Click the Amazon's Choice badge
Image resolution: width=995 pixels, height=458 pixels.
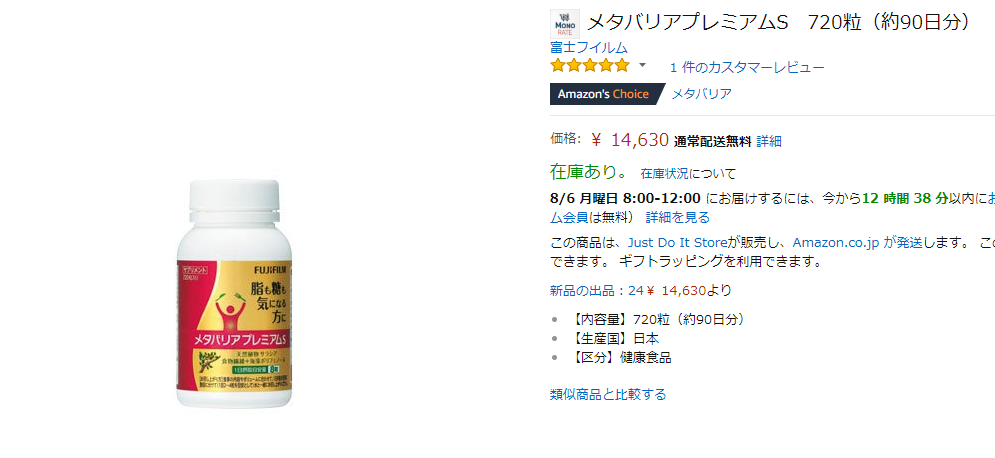[x=605, y=94]
